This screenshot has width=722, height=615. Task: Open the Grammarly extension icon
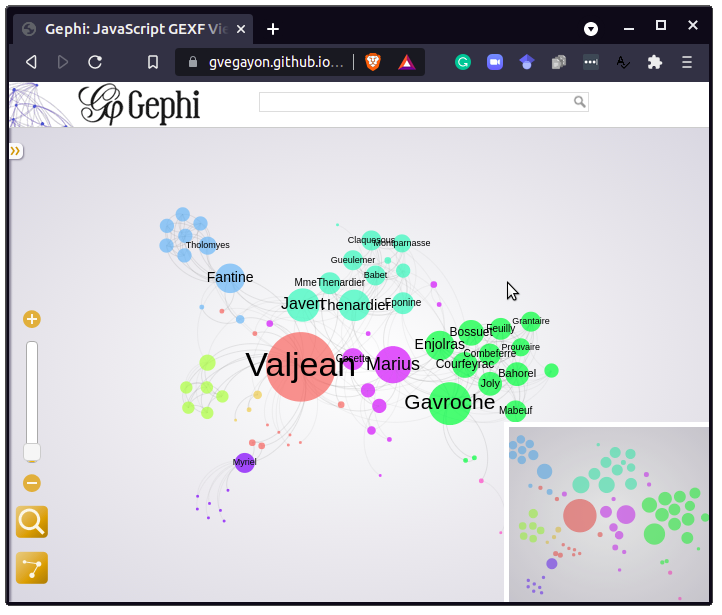(463, 62)
